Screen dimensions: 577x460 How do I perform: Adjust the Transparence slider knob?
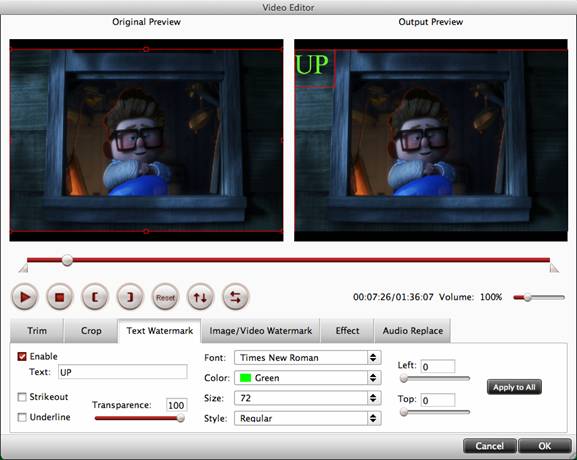(x=180, y=418)
